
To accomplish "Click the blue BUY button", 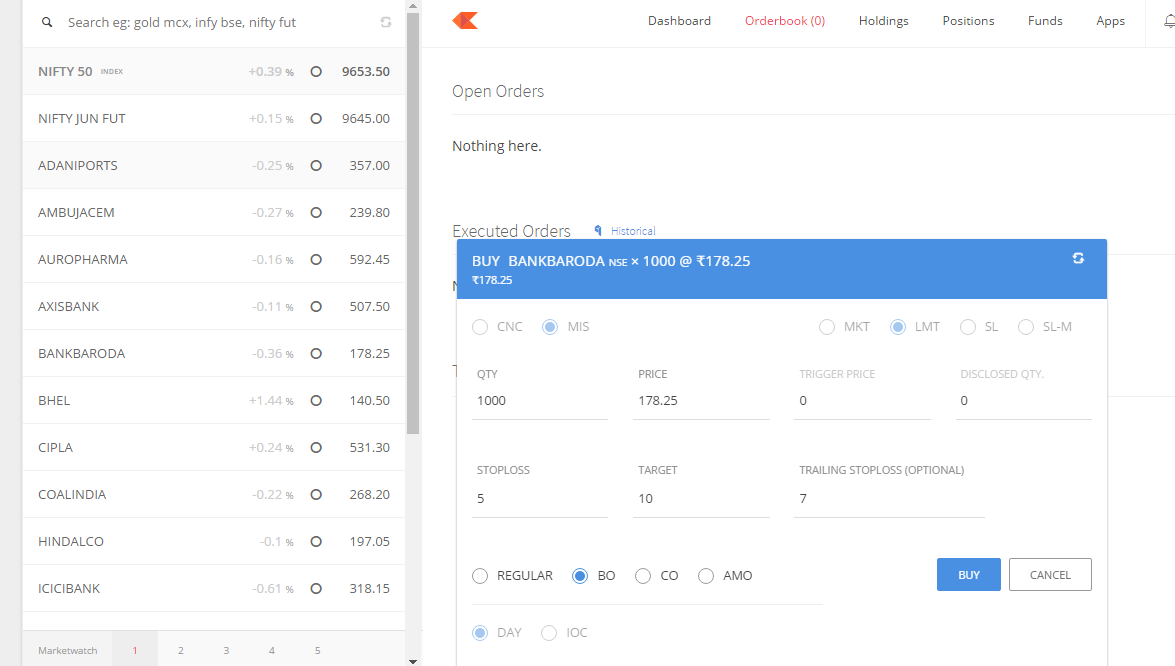I will point(968,575).
